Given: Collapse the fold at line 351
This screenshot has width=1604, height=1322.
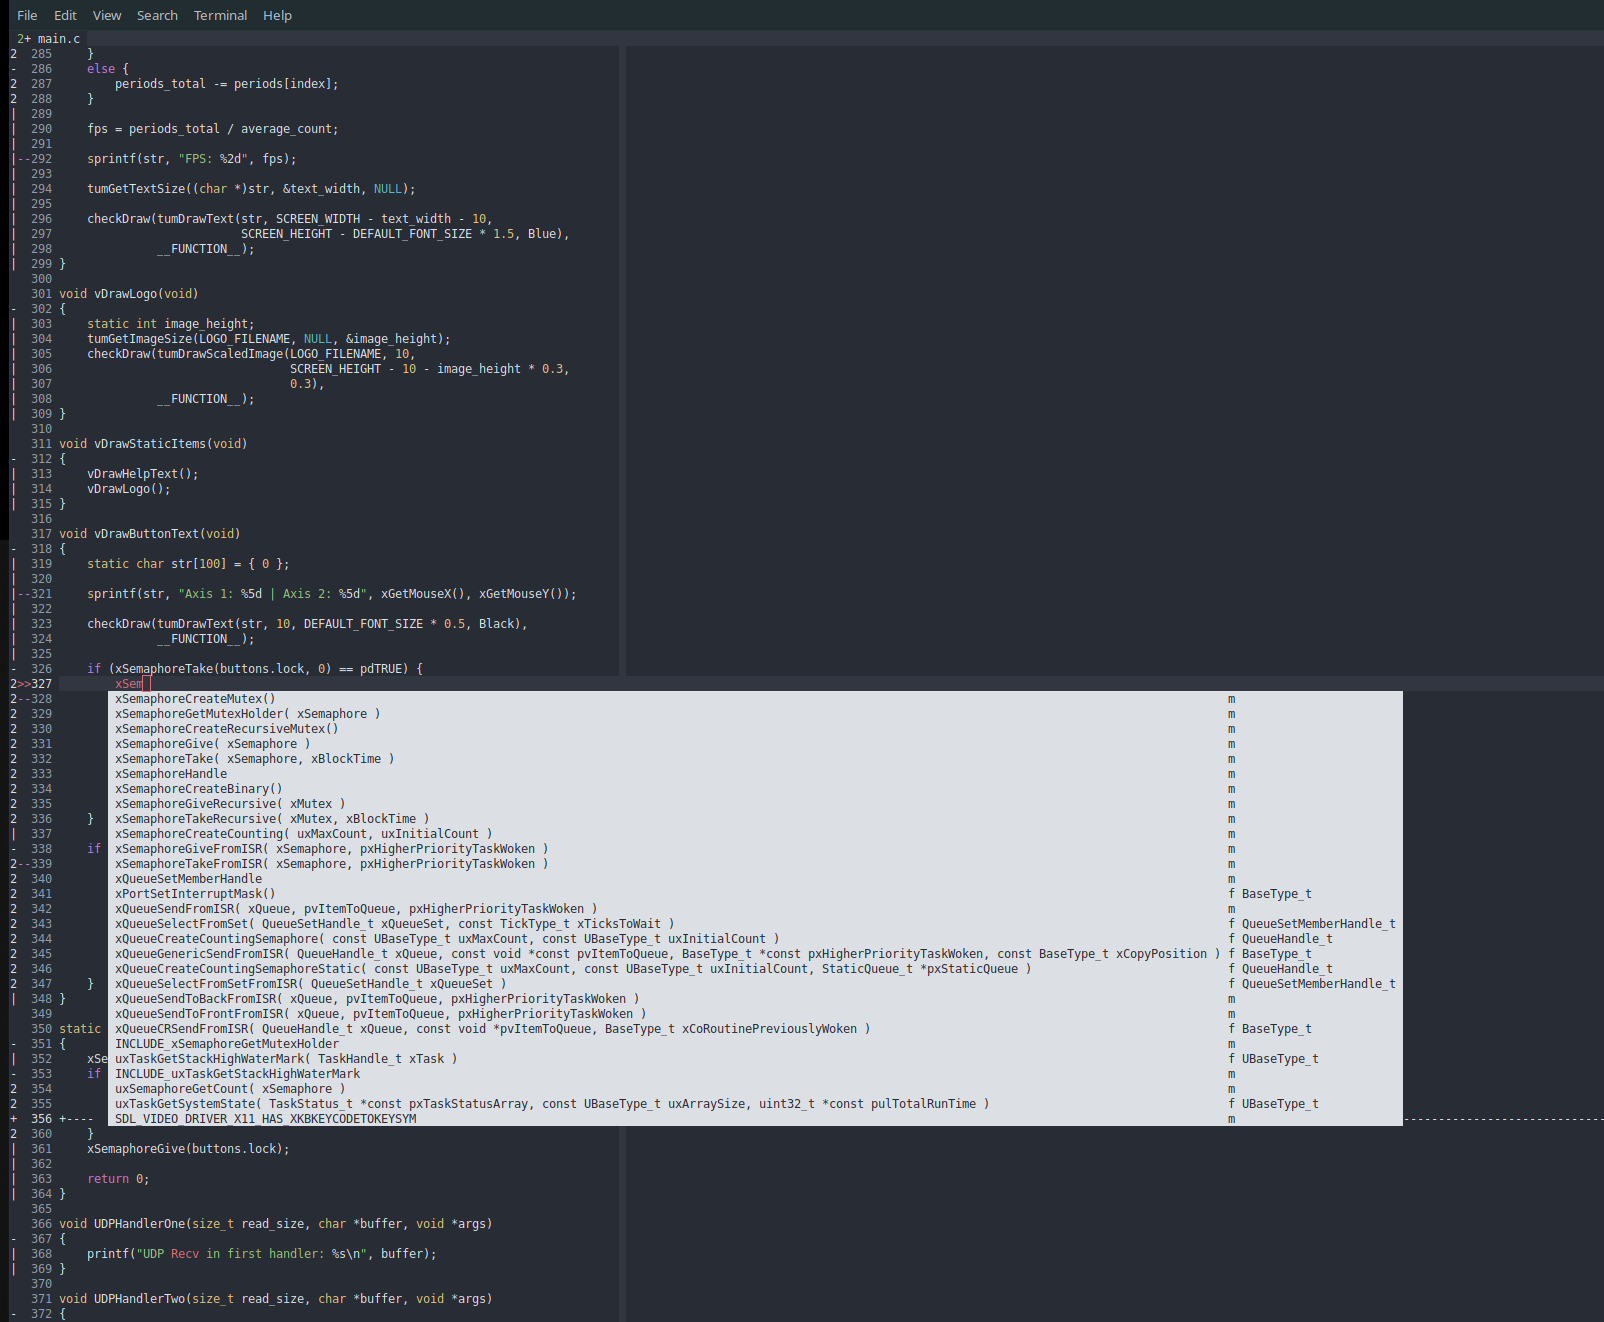Looking at the screenshot, I should pos(14,1044).
